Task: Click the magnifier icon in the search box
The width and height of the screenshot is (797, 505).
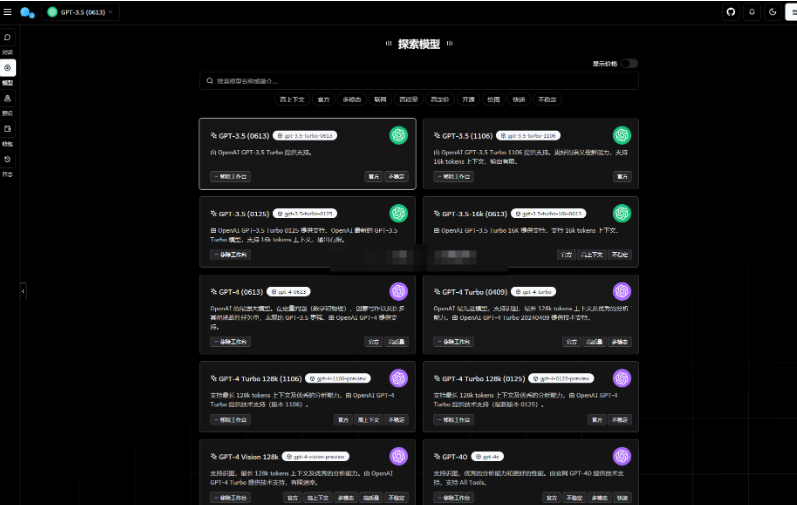Action: point(209,81)
